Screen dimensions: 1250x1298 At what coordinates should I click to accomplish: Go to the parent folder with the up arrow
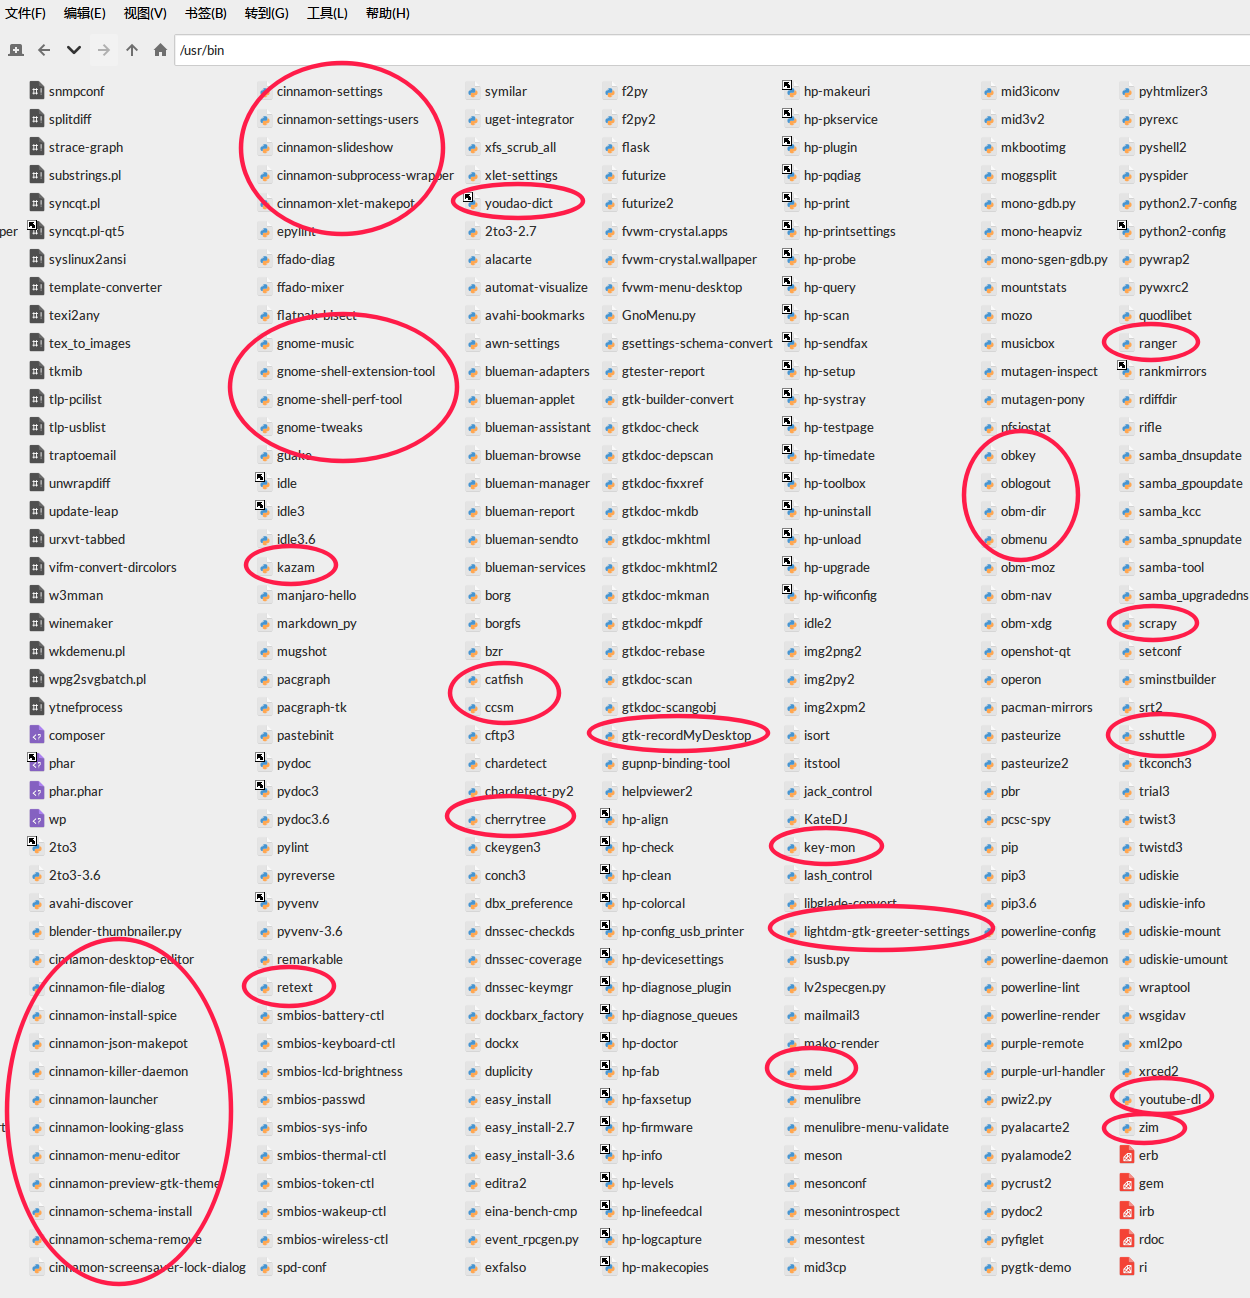132,50
